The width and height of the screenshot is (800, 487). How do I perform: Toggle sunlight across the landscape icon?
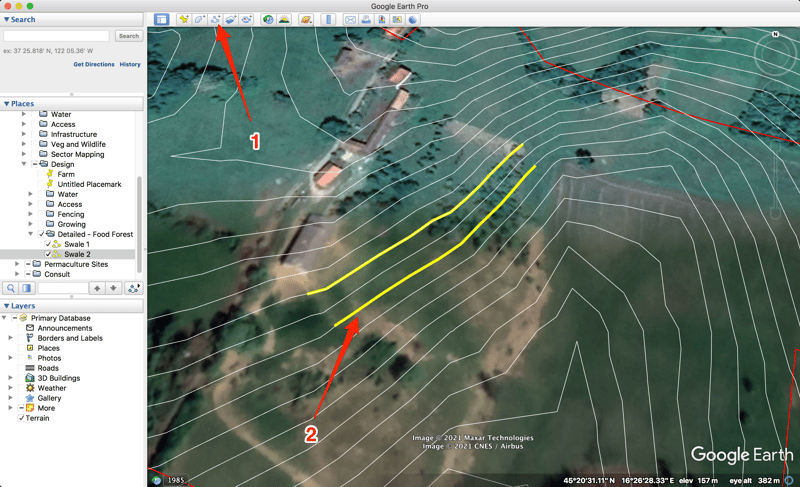coord(284,19)
